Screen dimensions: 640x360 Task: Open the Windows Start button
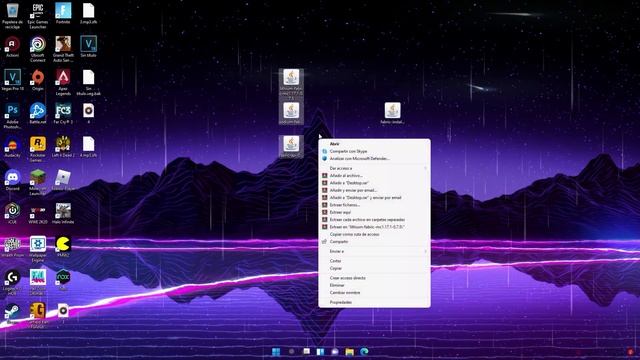(276, 351)
